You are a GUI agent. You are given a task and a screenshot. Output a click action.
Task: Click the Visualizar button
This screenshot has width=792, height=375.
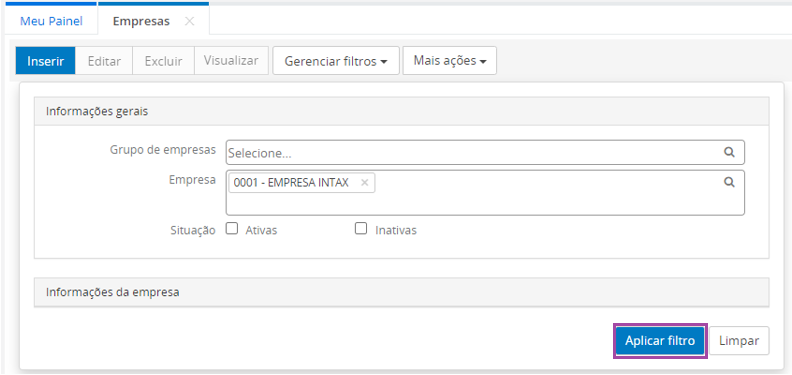coord(231,61)
